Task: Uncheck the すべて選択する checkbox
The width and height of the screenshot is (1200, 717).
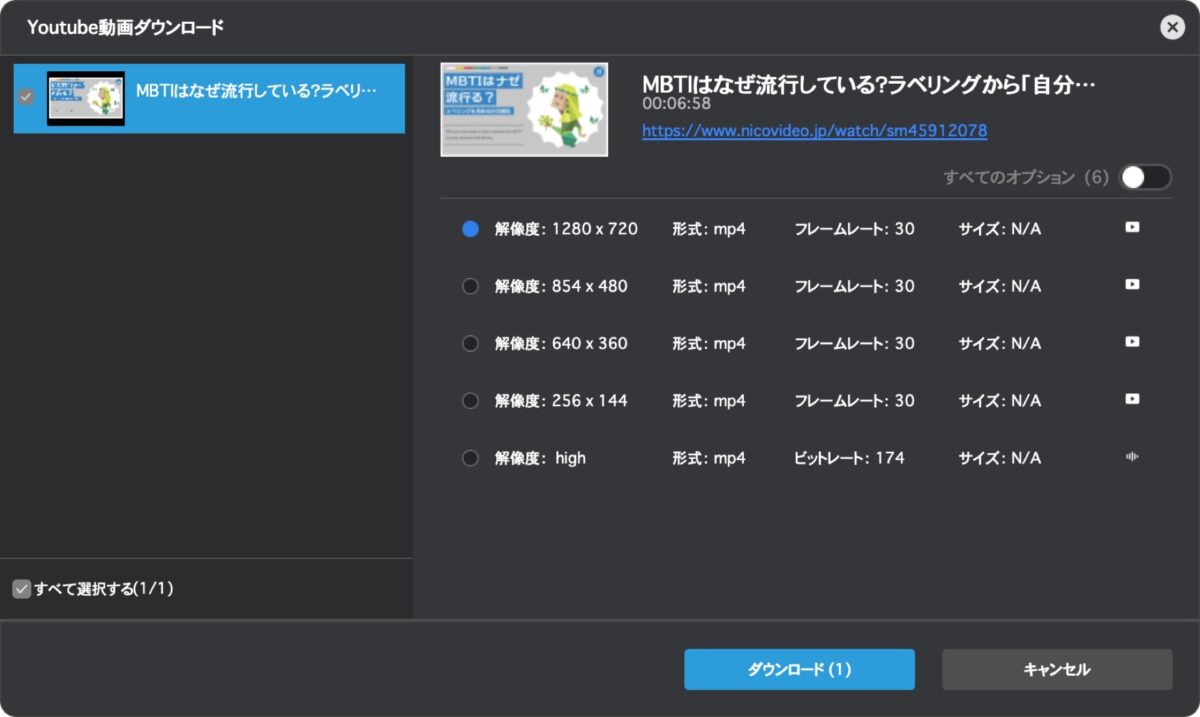Action: 22,590
